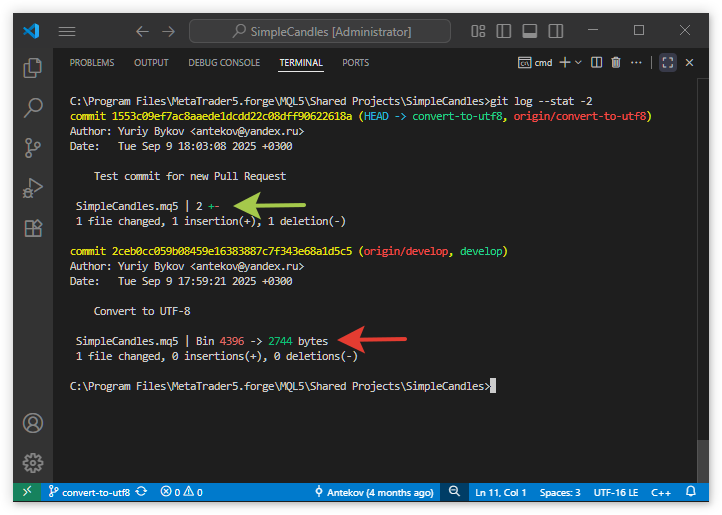Click Ln 11, Col 1 in status bar

click(501, 492)
